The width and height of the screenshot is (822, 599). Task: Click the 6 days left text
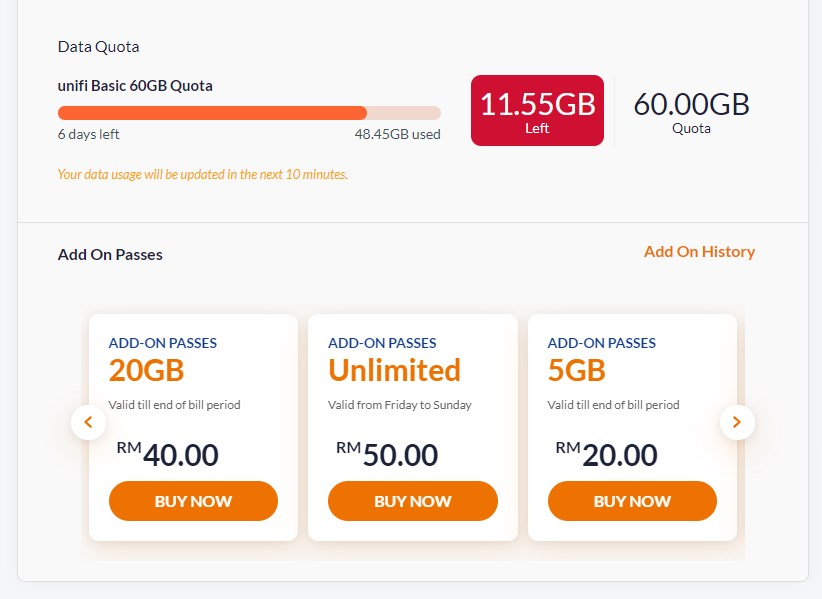(x=88, y=134)
